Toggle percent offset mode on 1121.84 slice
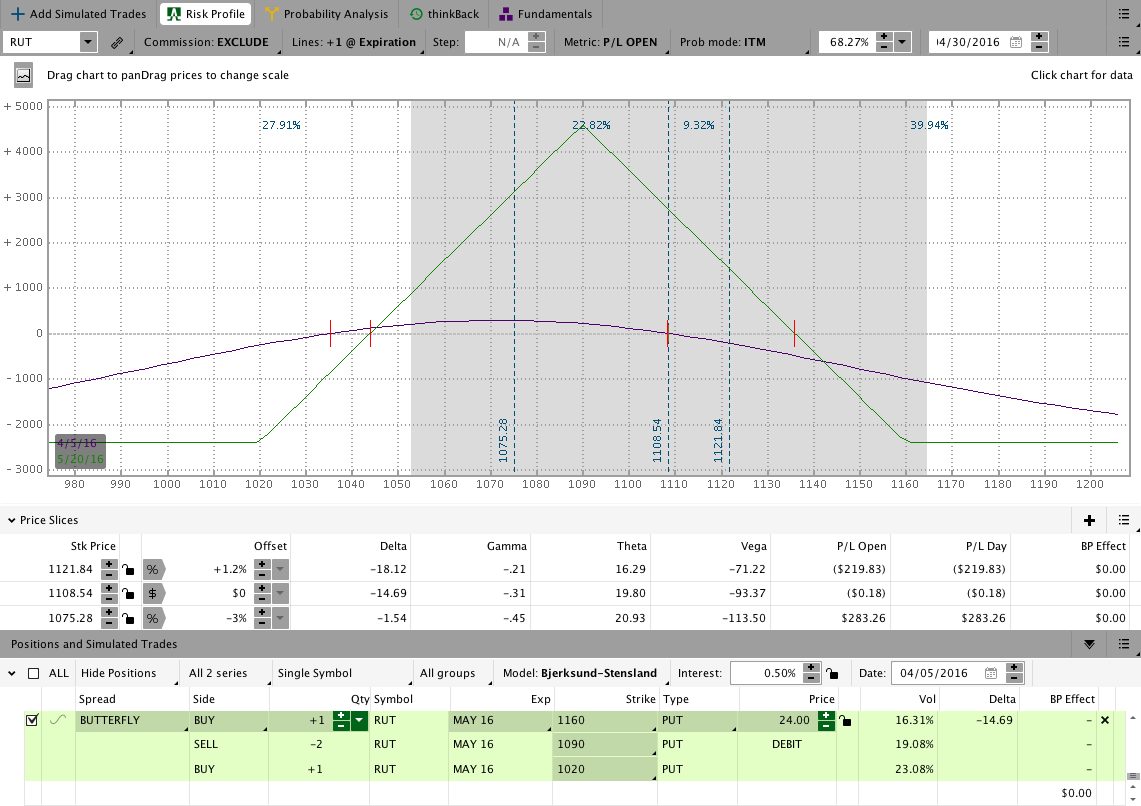Screen dimensions: 1141x806 pos(154,569)
